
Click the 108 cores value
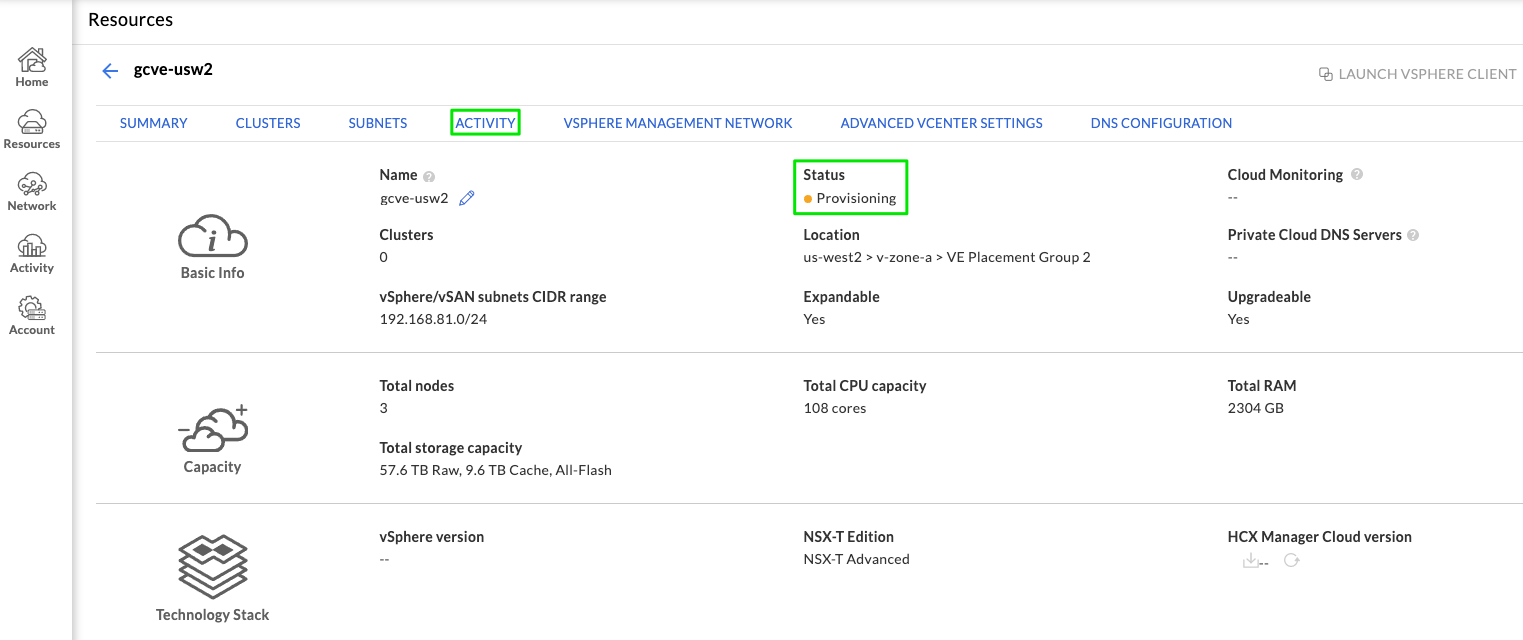pos(835,408)
